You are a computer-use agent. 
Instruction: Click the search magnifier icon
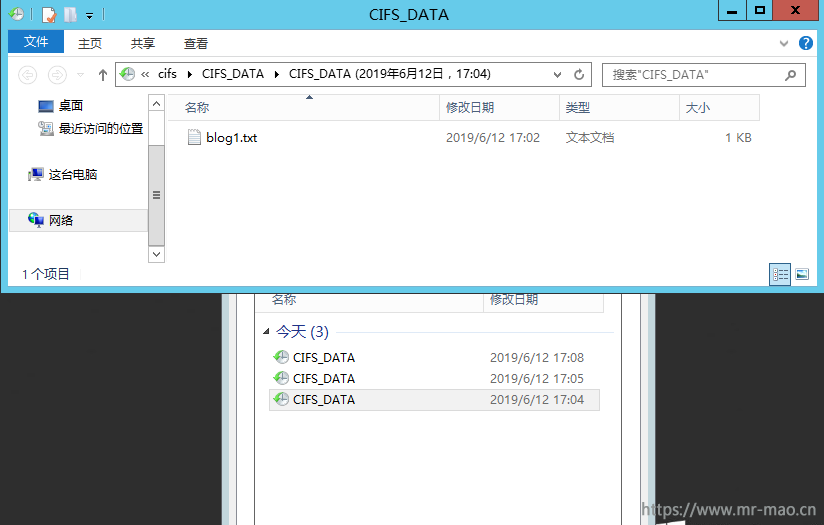790,75
